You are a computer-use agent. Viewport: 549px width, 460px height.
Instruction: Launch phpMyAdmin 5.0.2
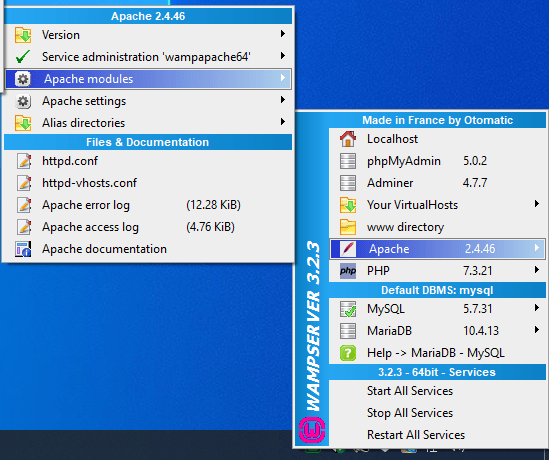(x=437, y=161)
